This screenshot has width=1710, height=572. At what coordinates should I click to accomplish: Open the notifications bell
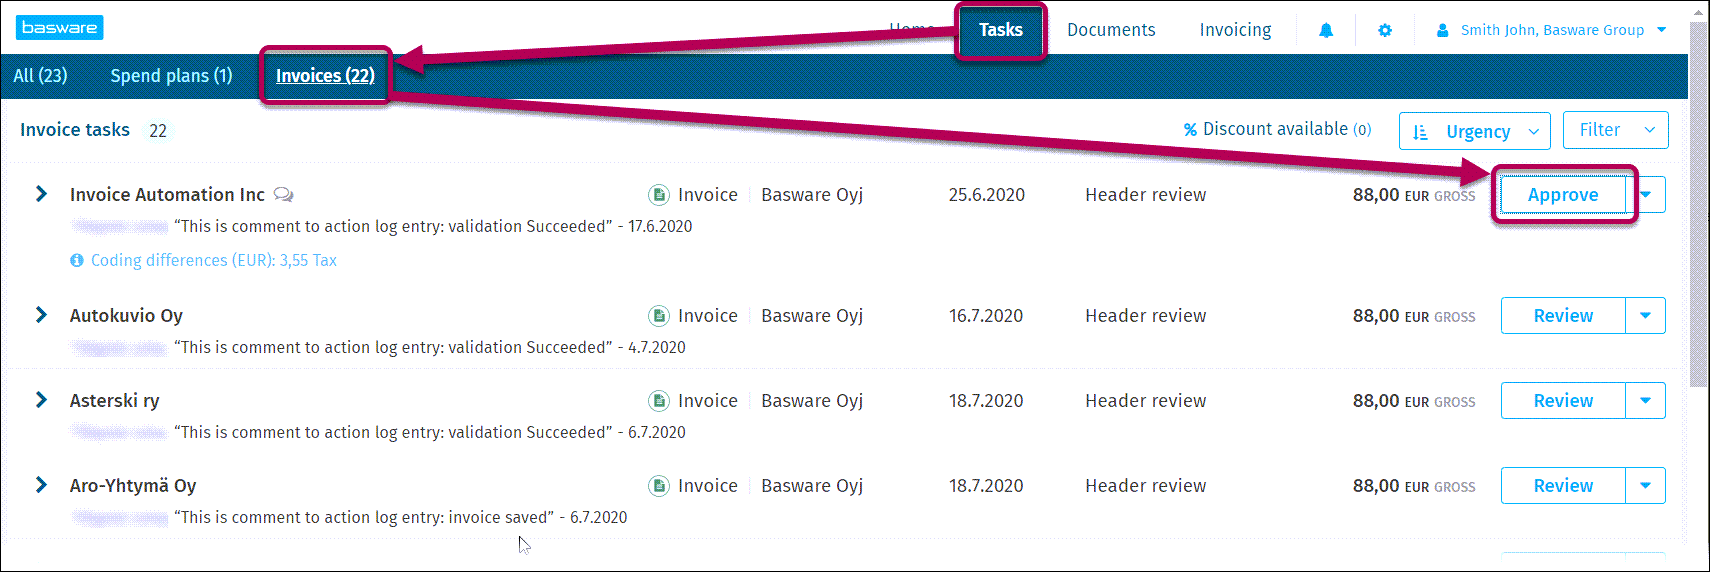[1326, 30]
